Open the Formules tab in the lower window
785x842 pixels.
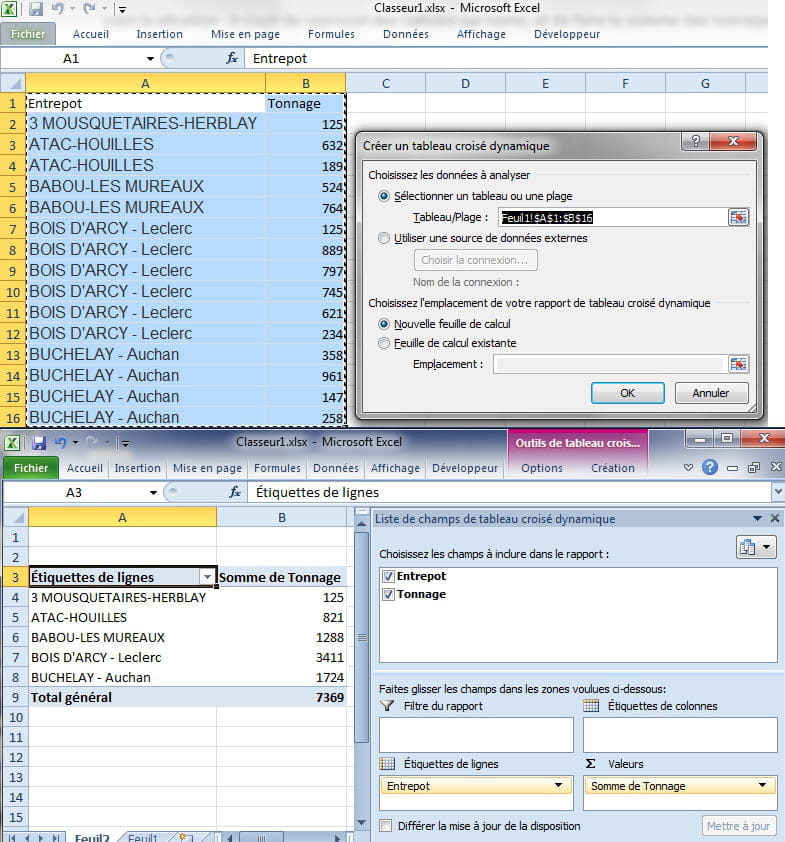click(277, 468)
